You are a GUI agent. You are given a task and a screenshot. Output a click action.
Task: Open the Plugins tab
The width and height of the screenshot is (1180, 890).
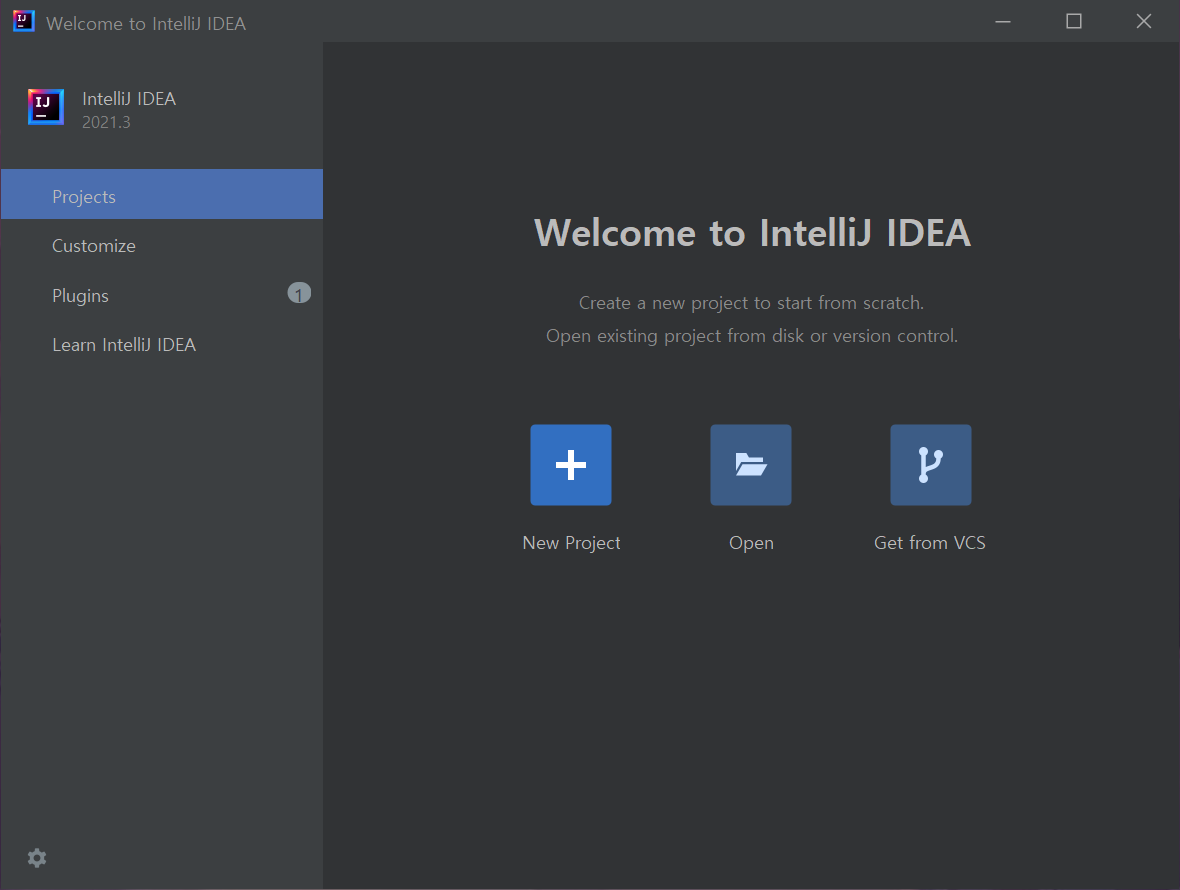pos(162,295)
